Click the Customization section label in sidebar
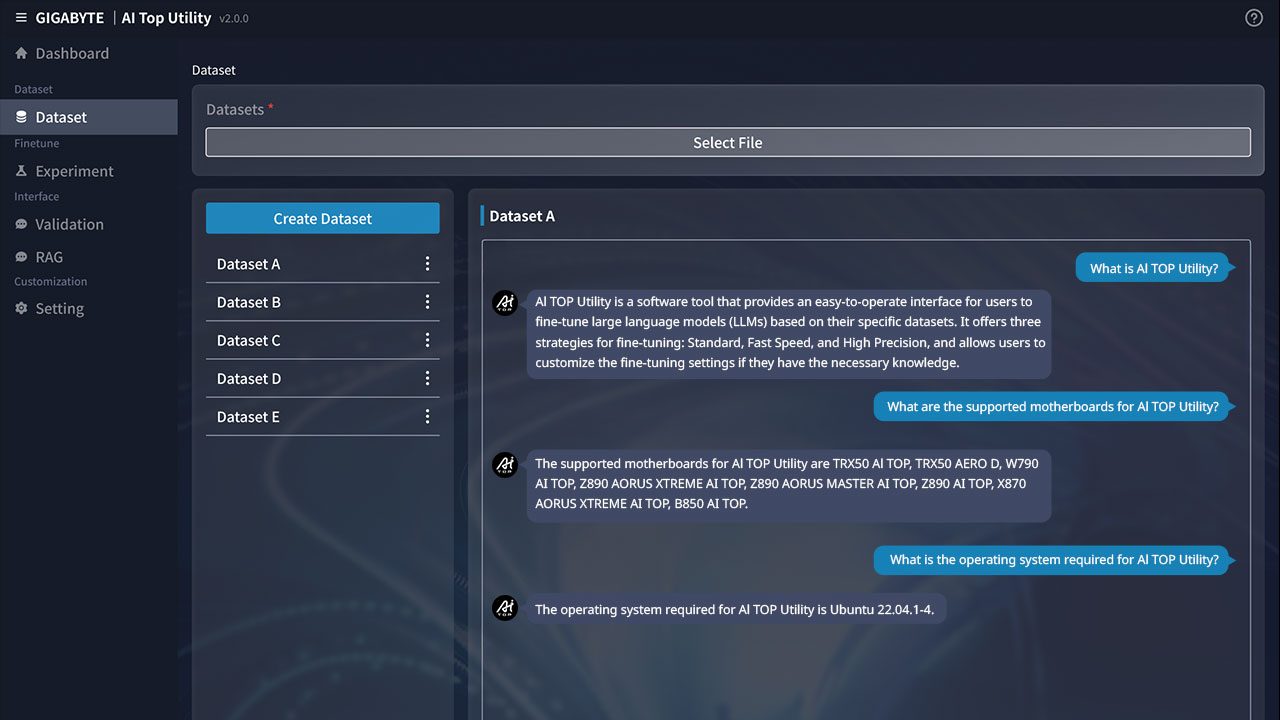This screenshot has width=1280, height=720. 51,281
